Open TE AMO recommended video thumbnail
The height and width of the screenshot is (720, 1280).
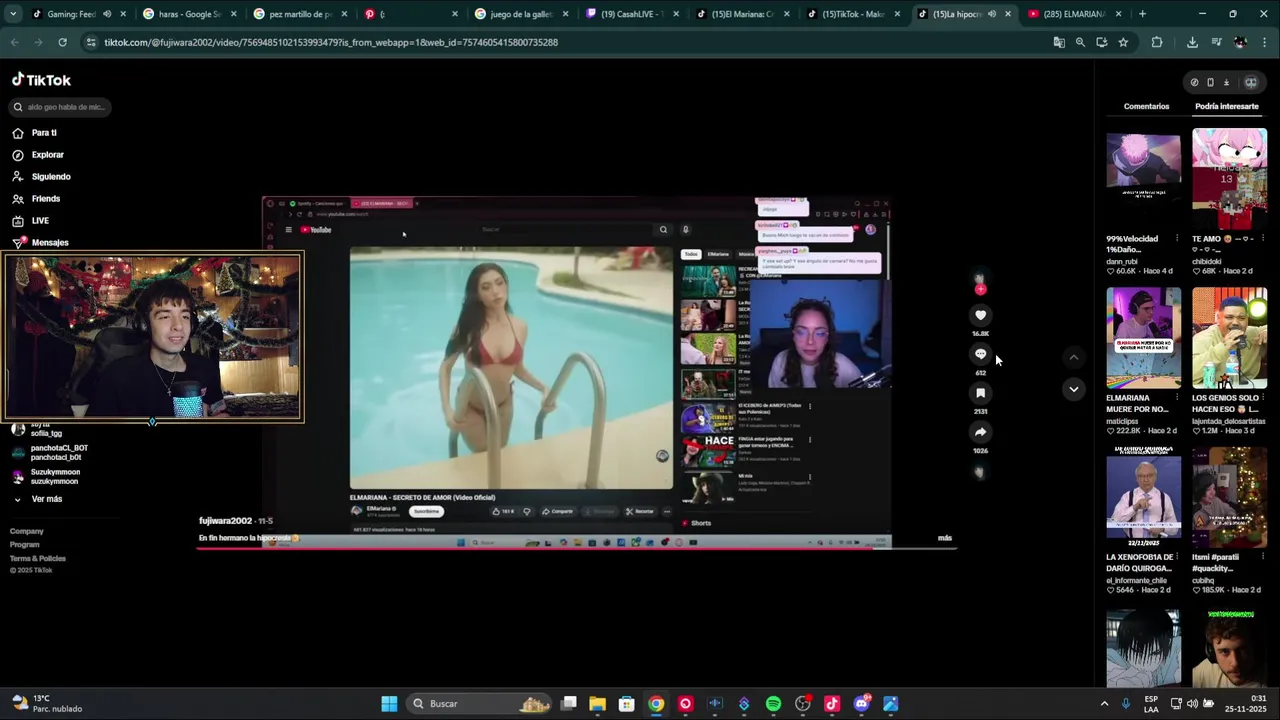point(1229,180)
